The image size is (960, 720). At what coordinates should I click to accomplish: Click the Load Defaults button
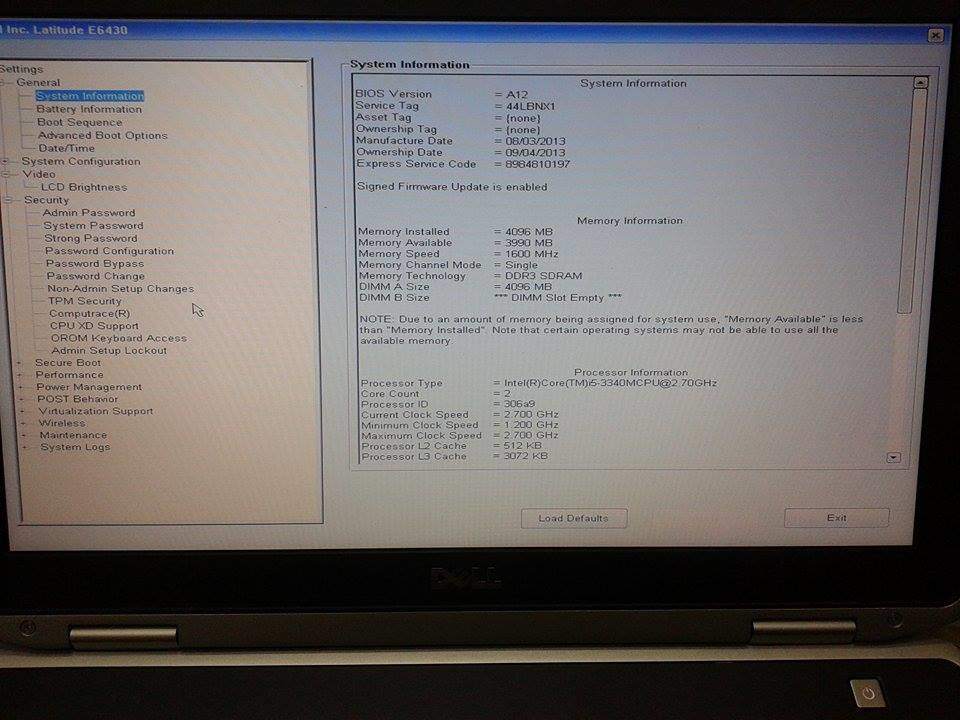pos(574,518)
